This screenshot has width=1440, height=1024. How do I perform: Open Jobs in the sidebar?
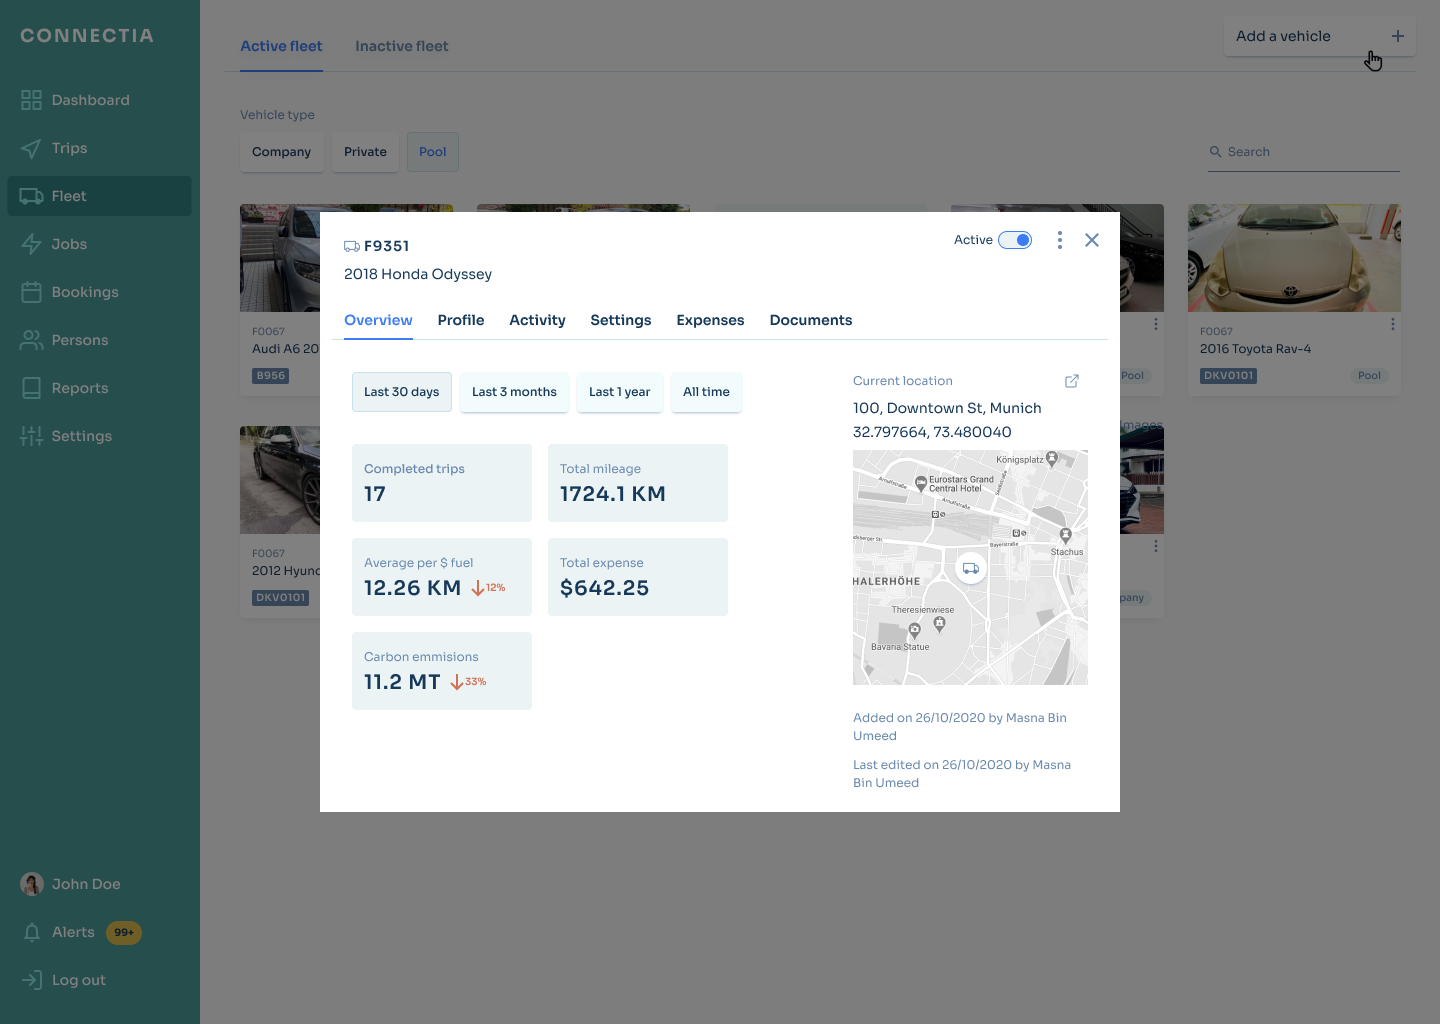(x=99, y=244)
